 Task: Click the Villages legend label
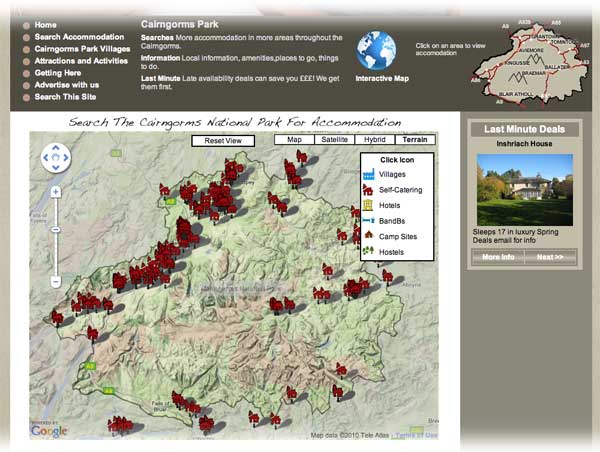(x=392, y=175)
